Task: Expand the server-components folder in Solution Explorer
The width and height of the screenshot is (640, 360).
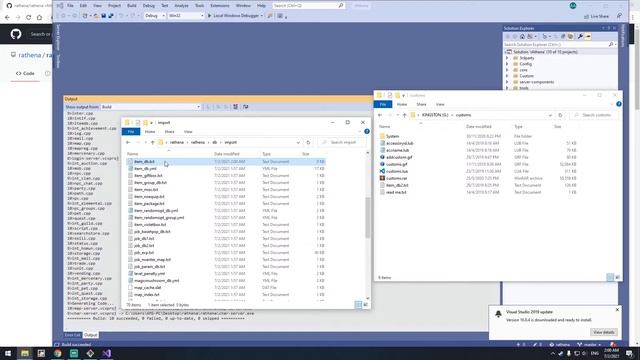Action: (x=507, y=82)
